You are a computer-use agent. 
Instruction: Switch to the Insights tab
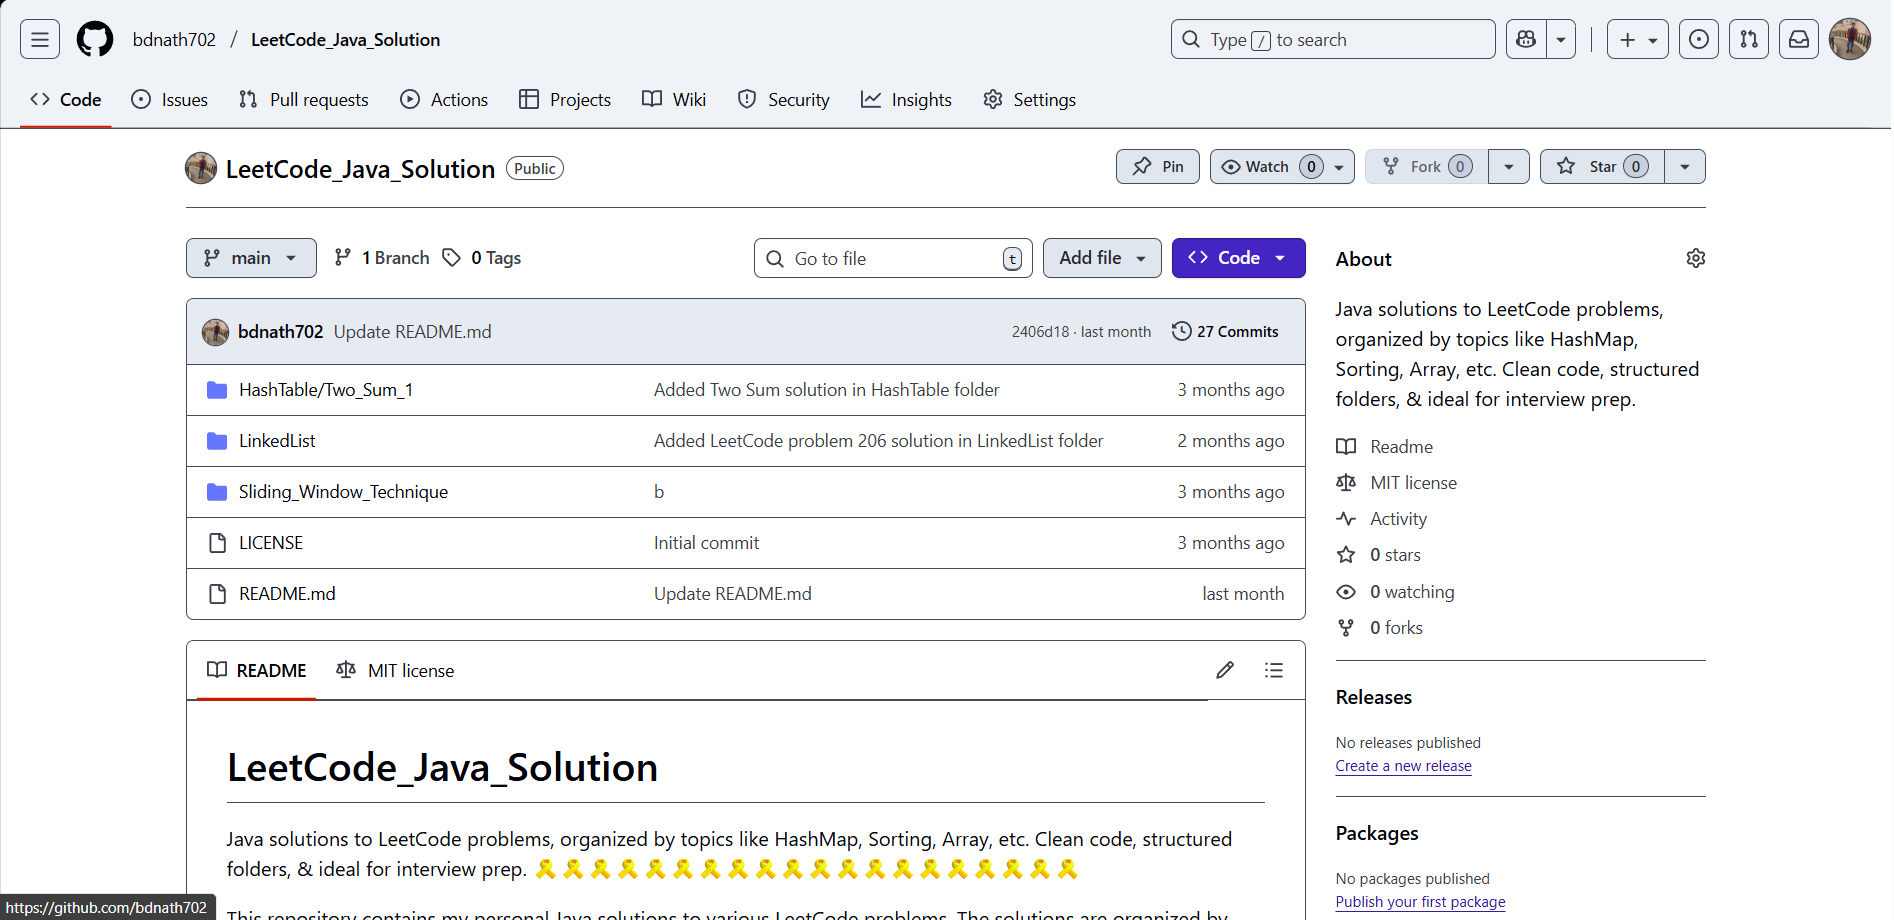(x=906, y=100)
